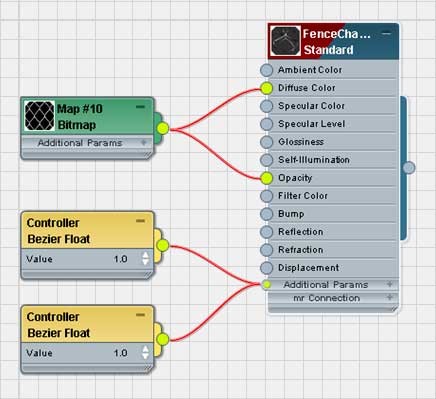Collapse the FenceChain Standard material node
The image size is (436, 399).
click(x=386, y=33)
